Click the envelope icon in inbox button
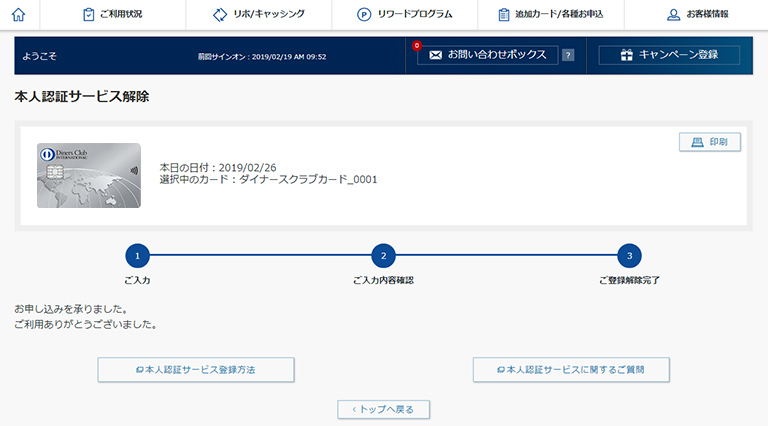768x426 pixels. [x=435, y=55]
